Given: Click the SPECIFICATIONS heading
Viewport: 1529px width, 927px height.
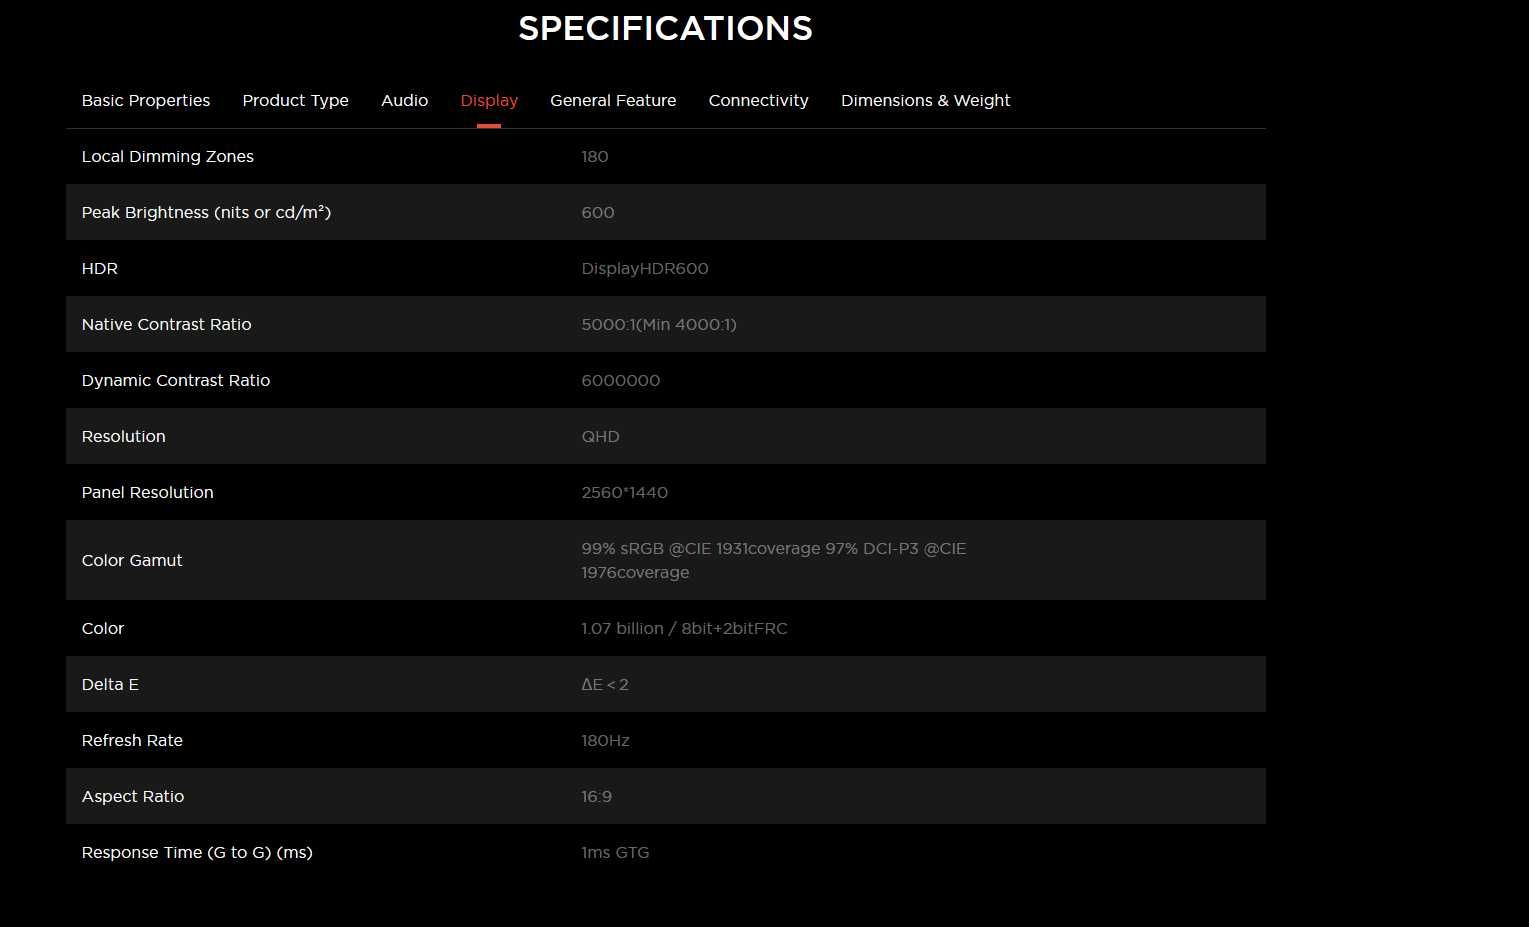Looking at the screenshot, I should click(665, 28).
